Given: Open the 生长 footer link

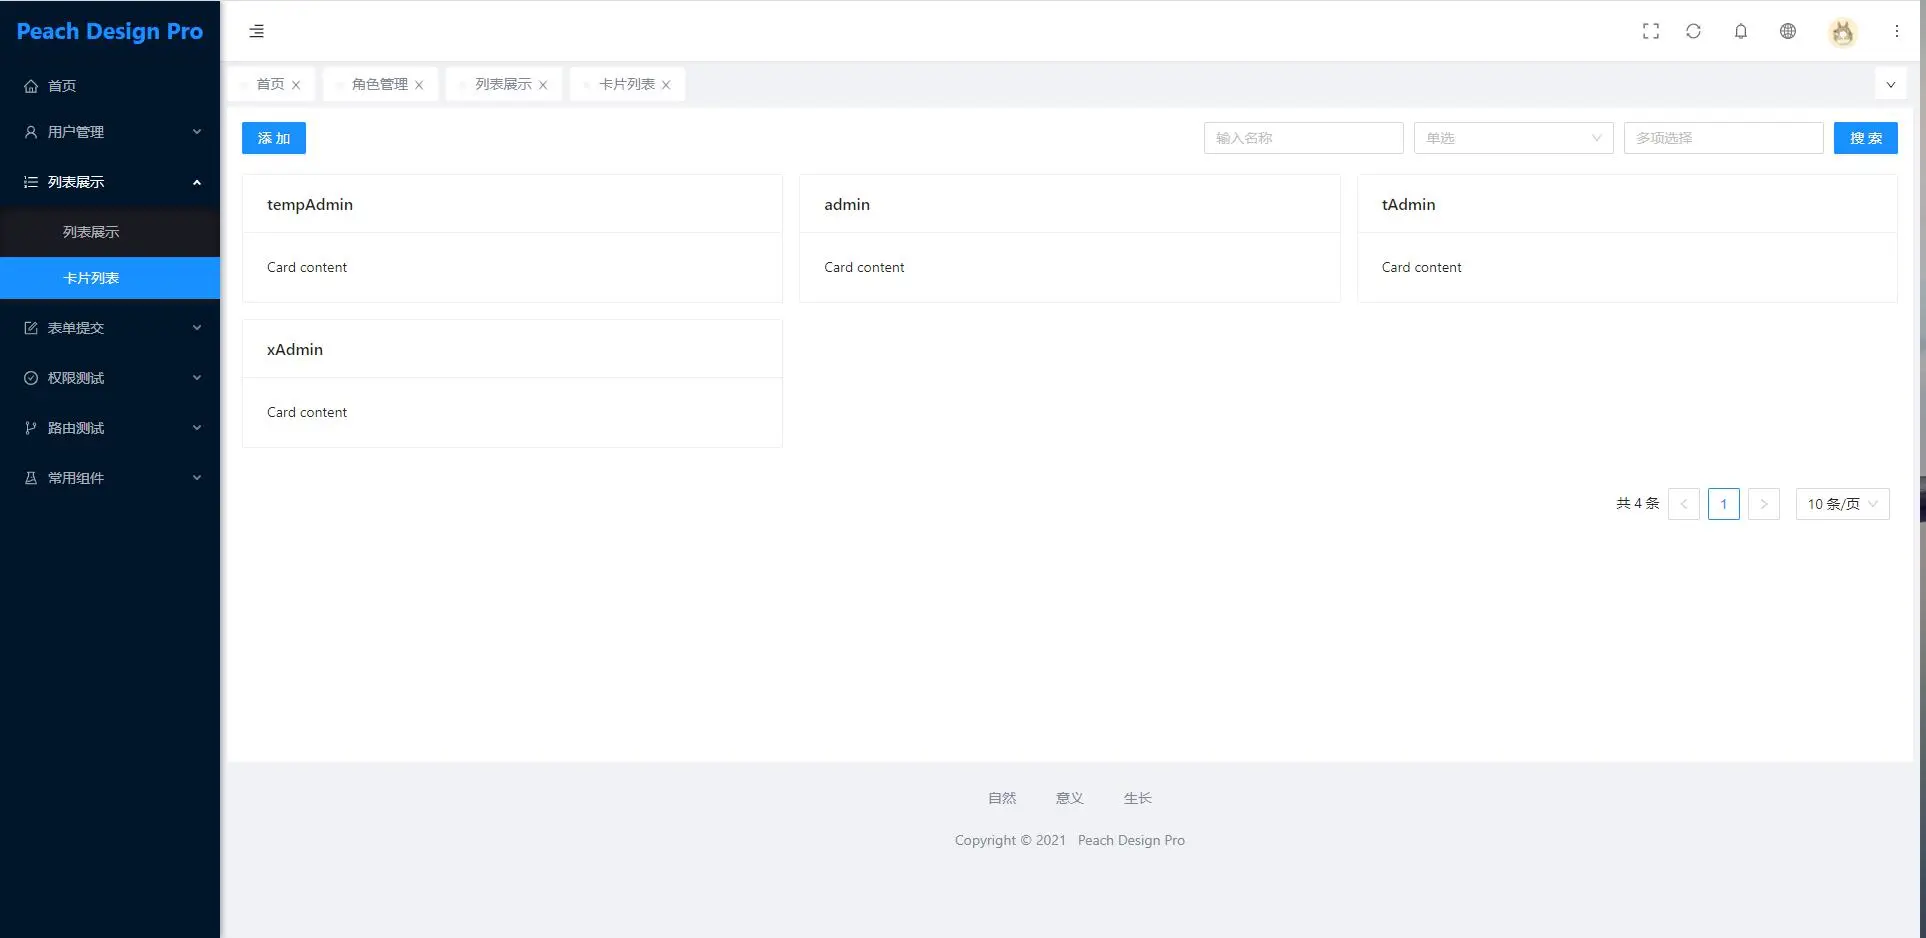Looking at the screenshot, I should pyautogui.click(x=1138, y=798).
